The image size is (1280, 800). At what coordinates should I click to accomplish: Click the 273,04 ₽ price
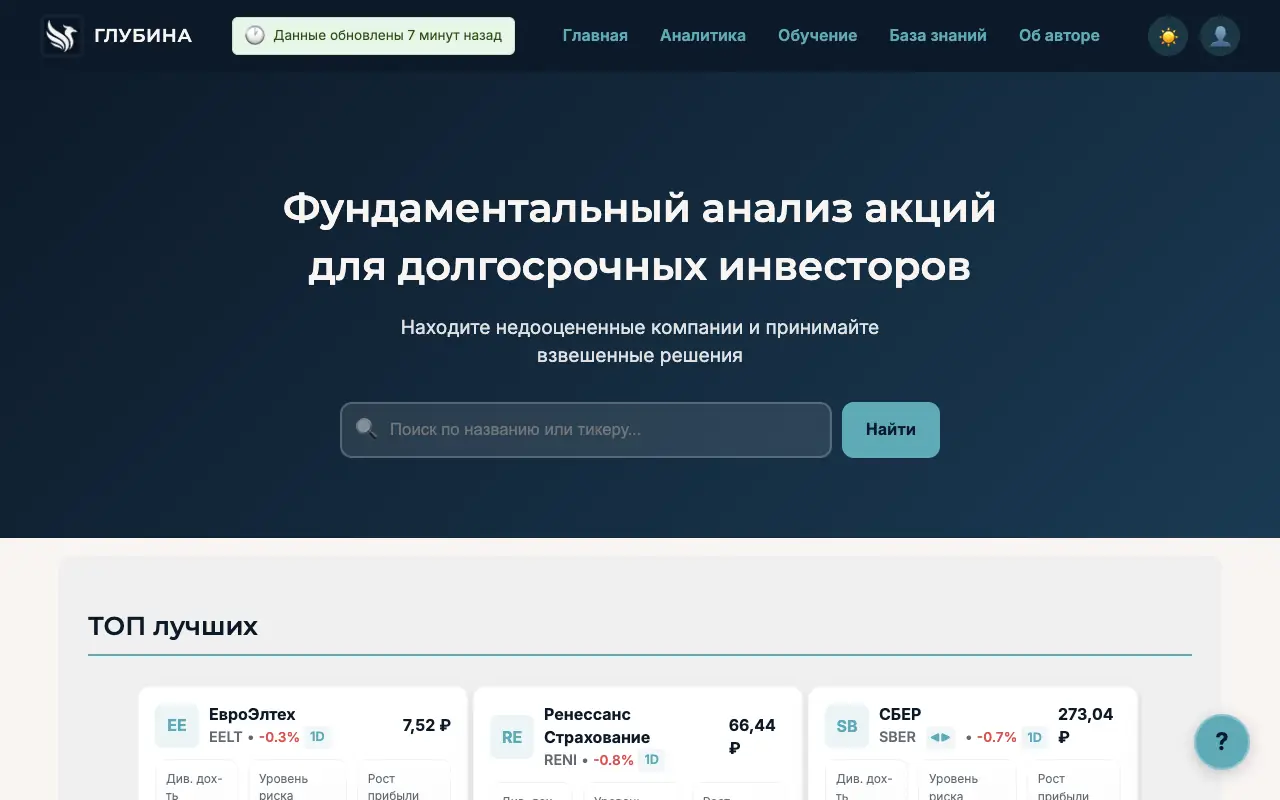click(1085, 726)
